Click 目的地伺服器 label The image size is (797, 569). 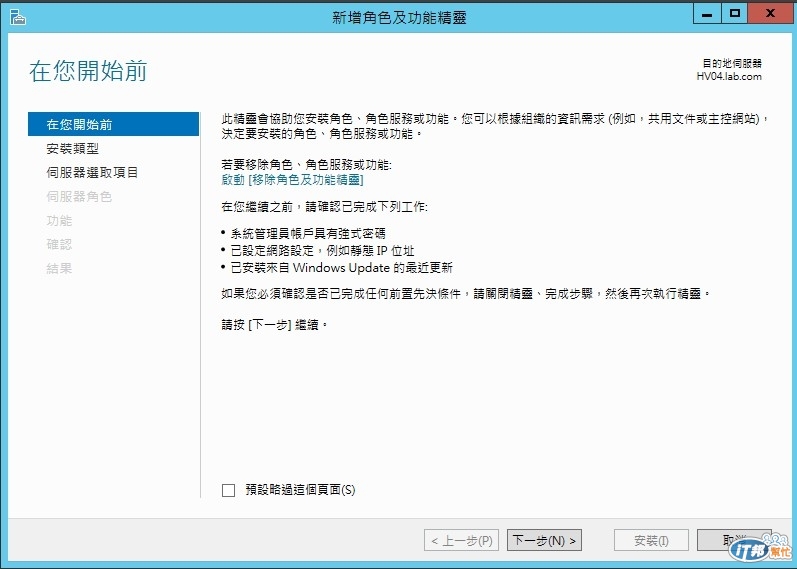tap(732, 64)
